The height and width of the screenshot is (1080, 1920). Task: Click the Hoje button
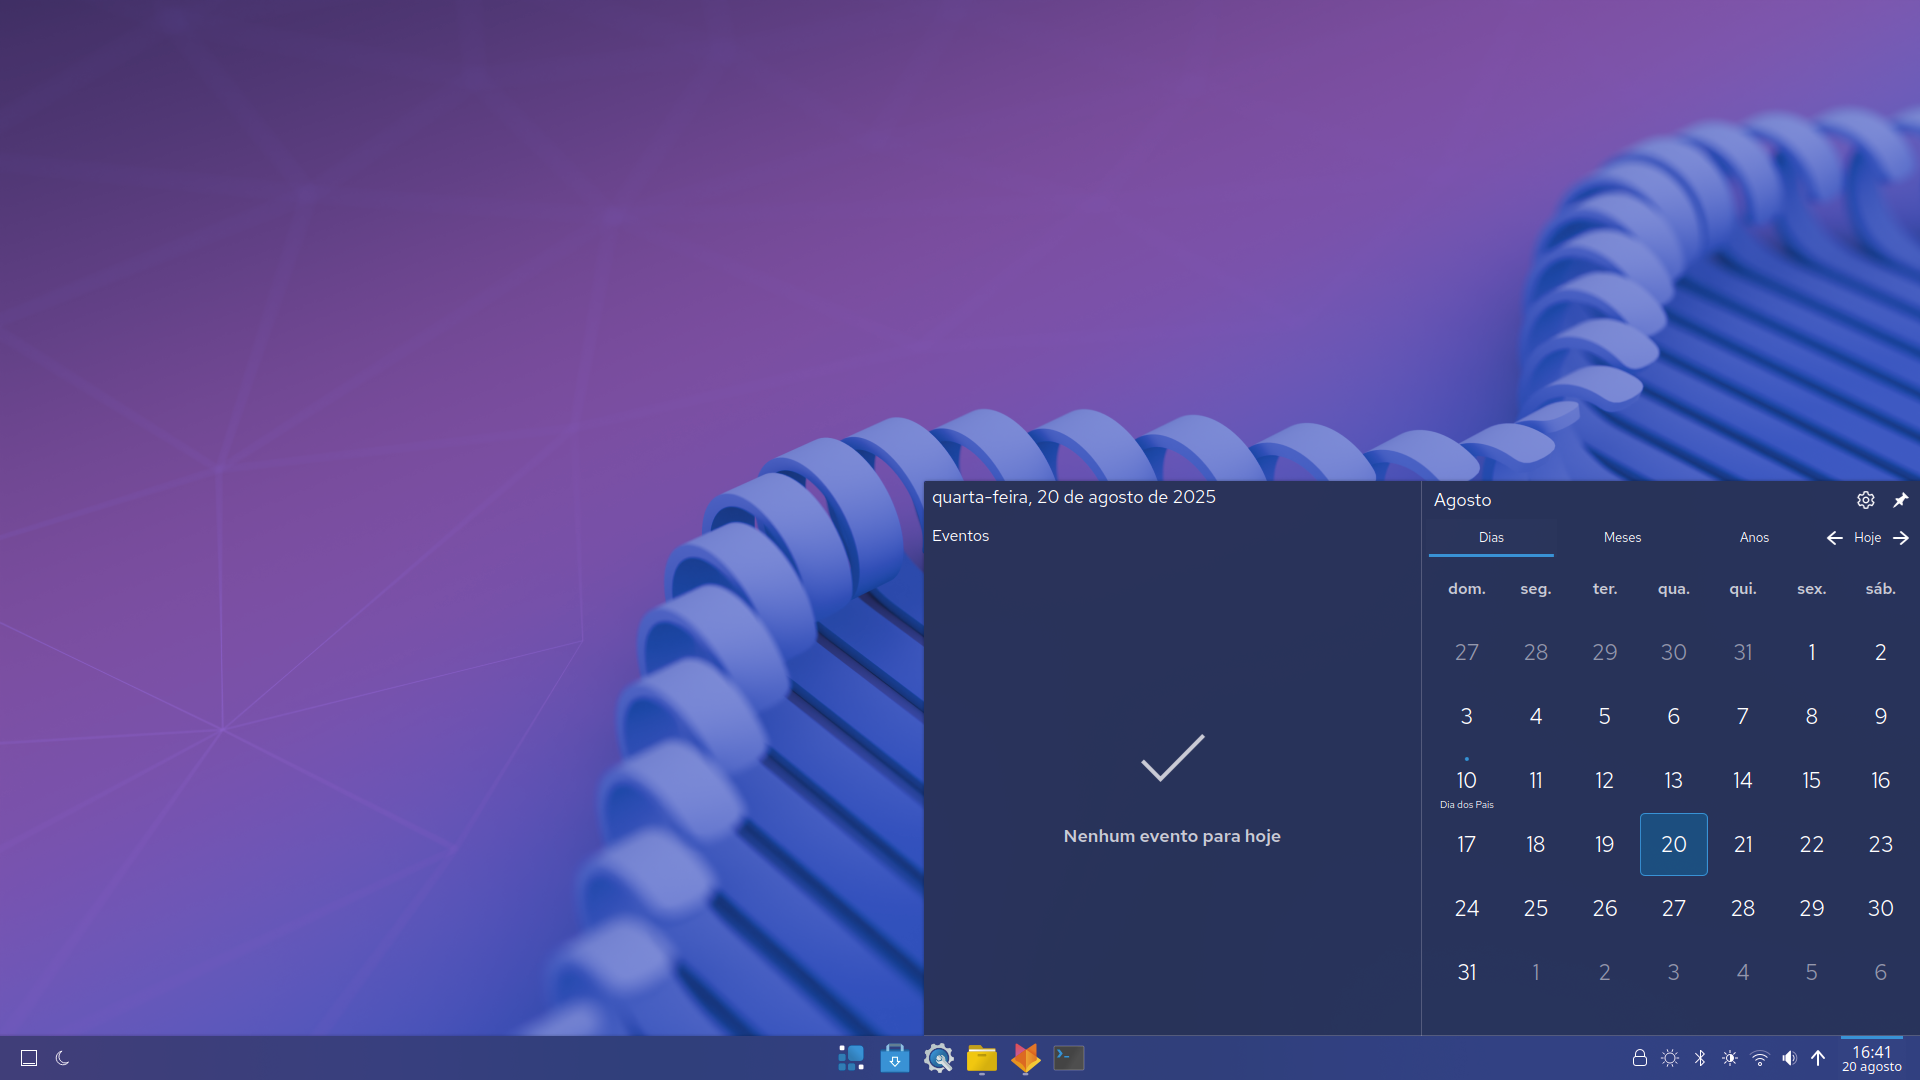pyautogui.click(x=1868, y=537)
